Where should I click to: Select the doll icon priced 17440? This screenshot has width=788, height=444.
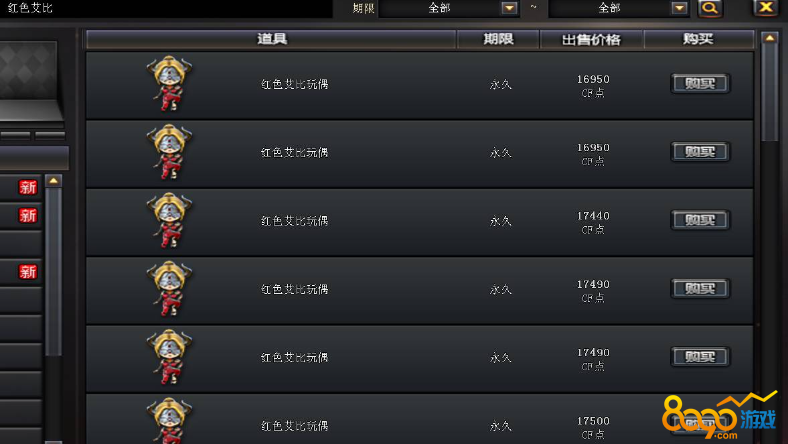click(x=169, y=220)
